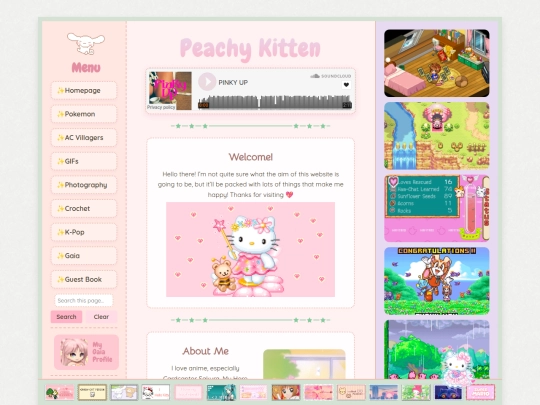Click the blue-pink cityscape footer badge
The width and height of the screenshot is (540, 405).
[383, 392]
